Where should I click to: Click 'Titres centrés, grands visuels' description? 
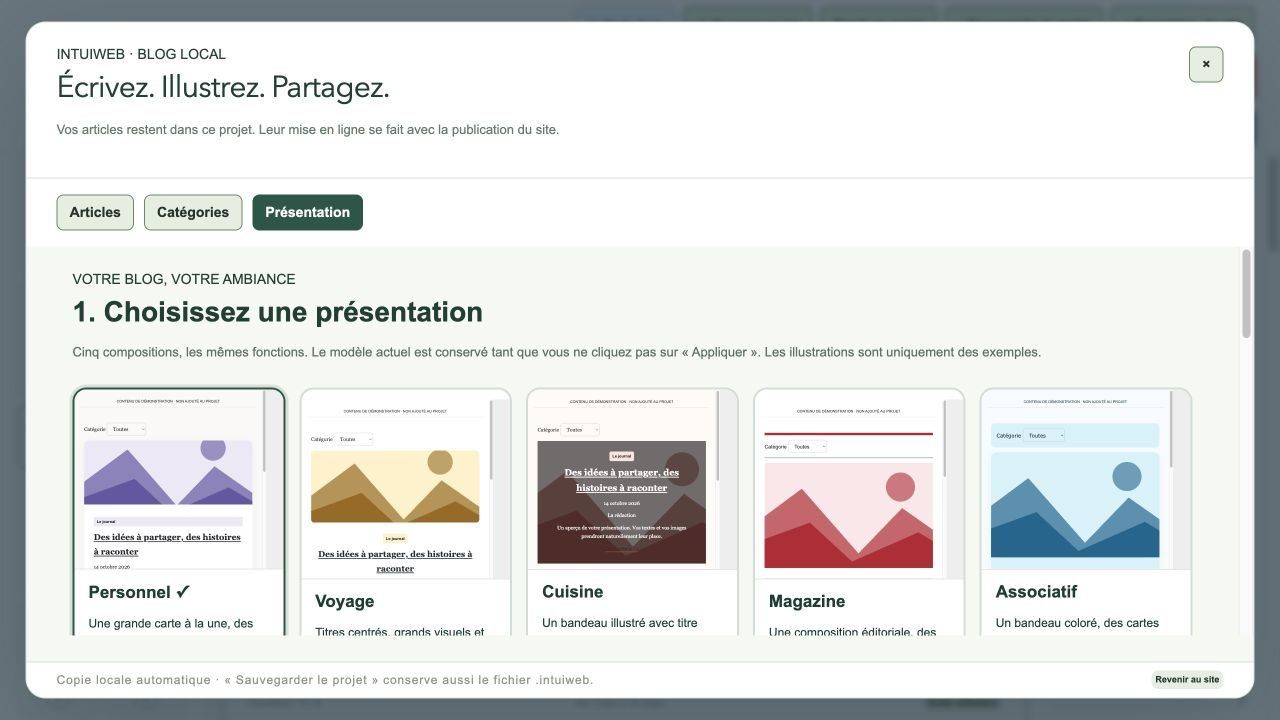pos(400,630)
